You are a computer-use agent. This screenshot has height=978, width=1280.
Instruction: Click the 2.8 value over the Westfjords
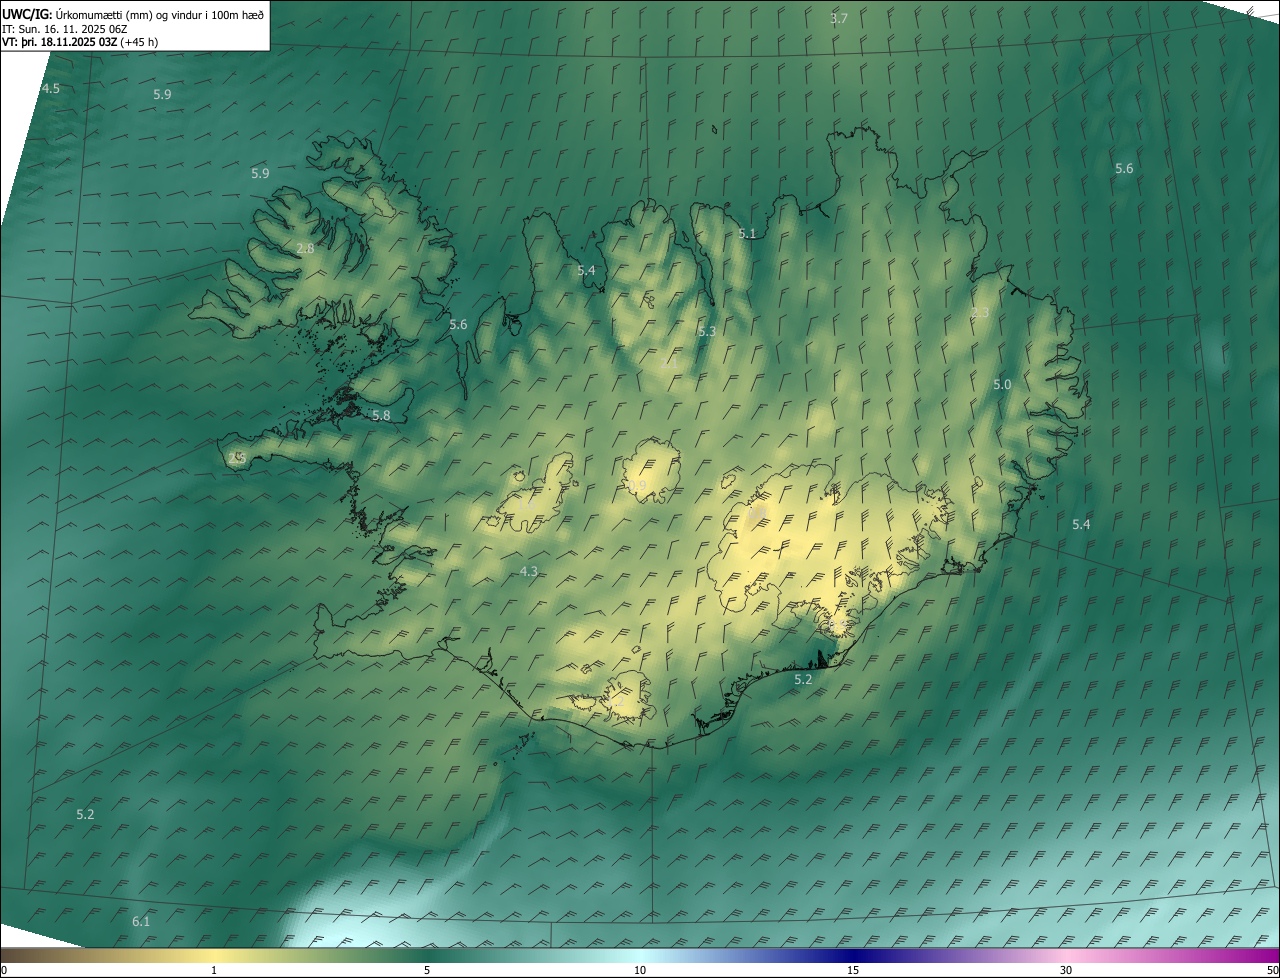coord(305,248)
